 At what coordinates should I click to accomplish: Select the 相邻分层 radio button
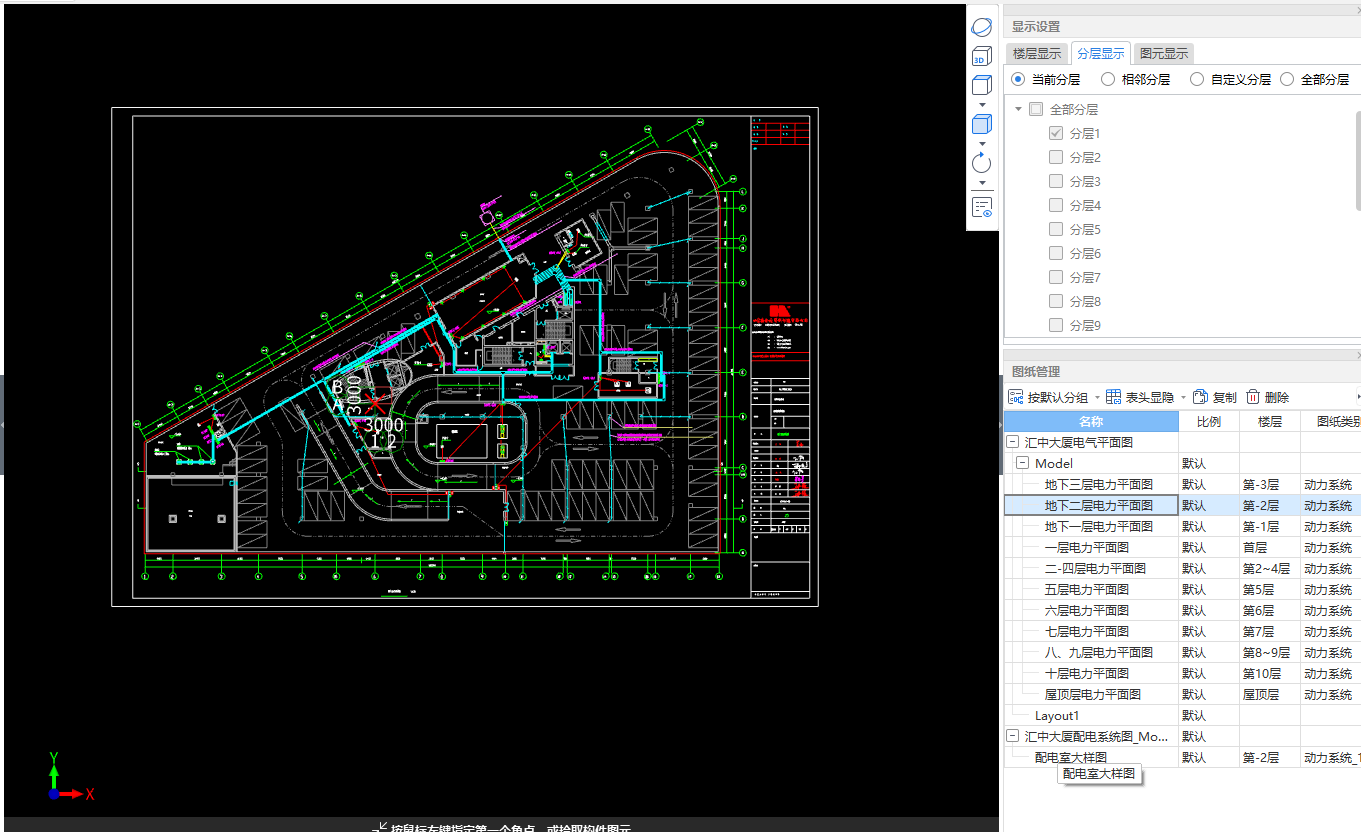1108,79
